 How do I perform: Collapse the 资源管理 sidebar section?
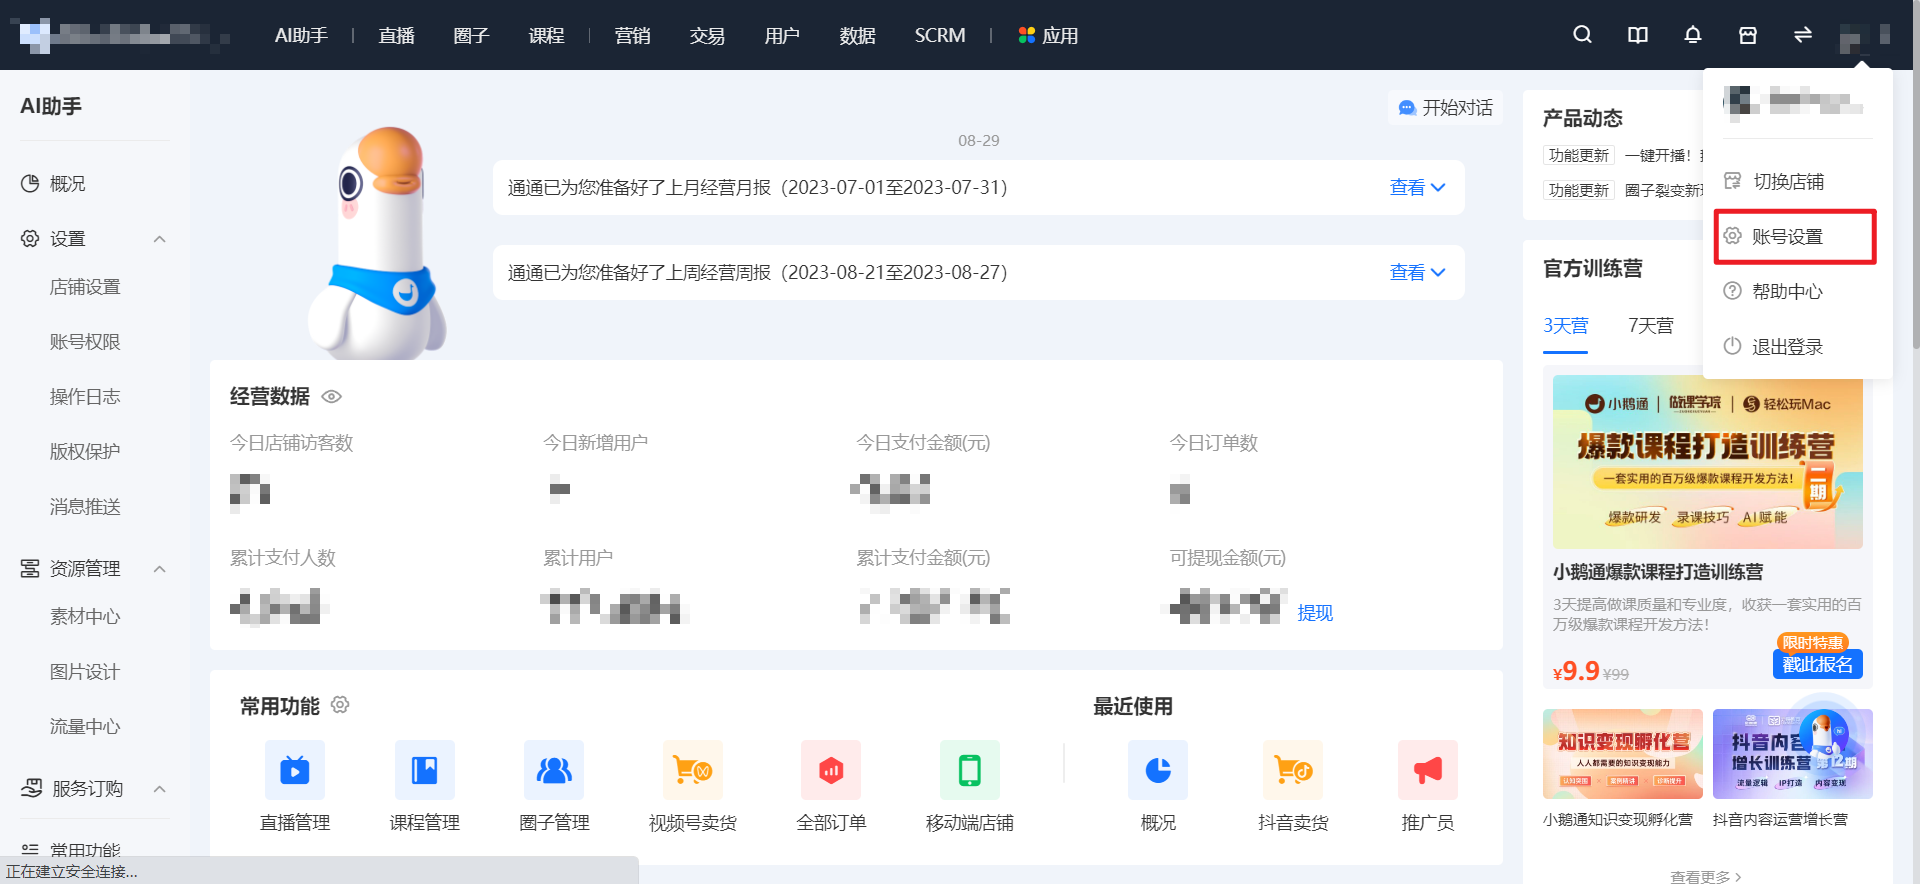tap(159, 569)
